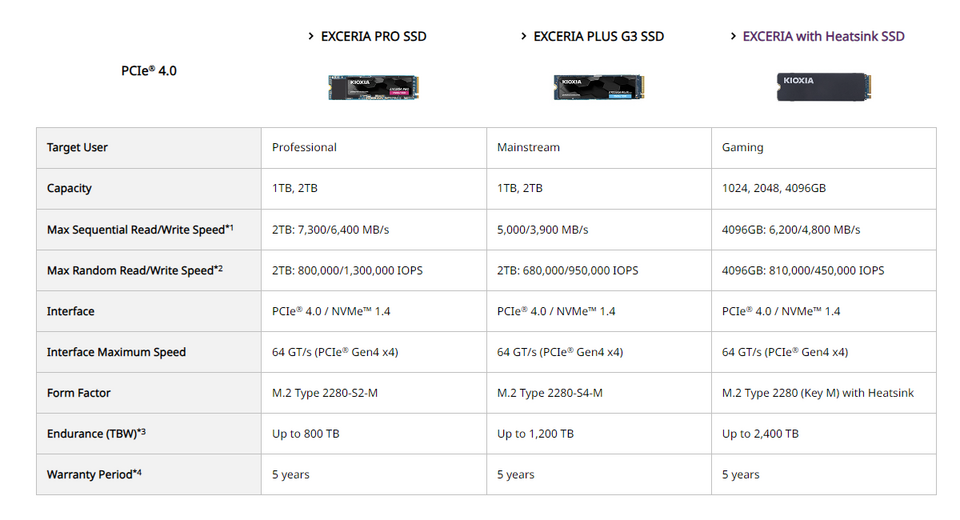Click footnote *4 on Warranty Period
Image resolution: width=960 pixels, height=520 pixels.
[137, 472]
